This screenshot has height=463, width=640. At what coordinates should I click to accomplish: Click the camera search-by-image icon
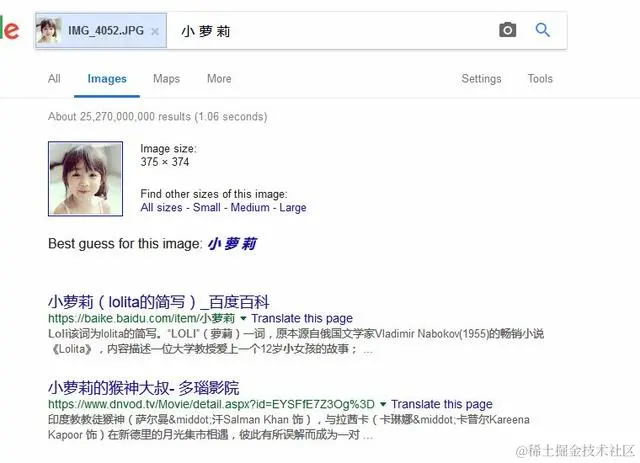coord(507,30)
